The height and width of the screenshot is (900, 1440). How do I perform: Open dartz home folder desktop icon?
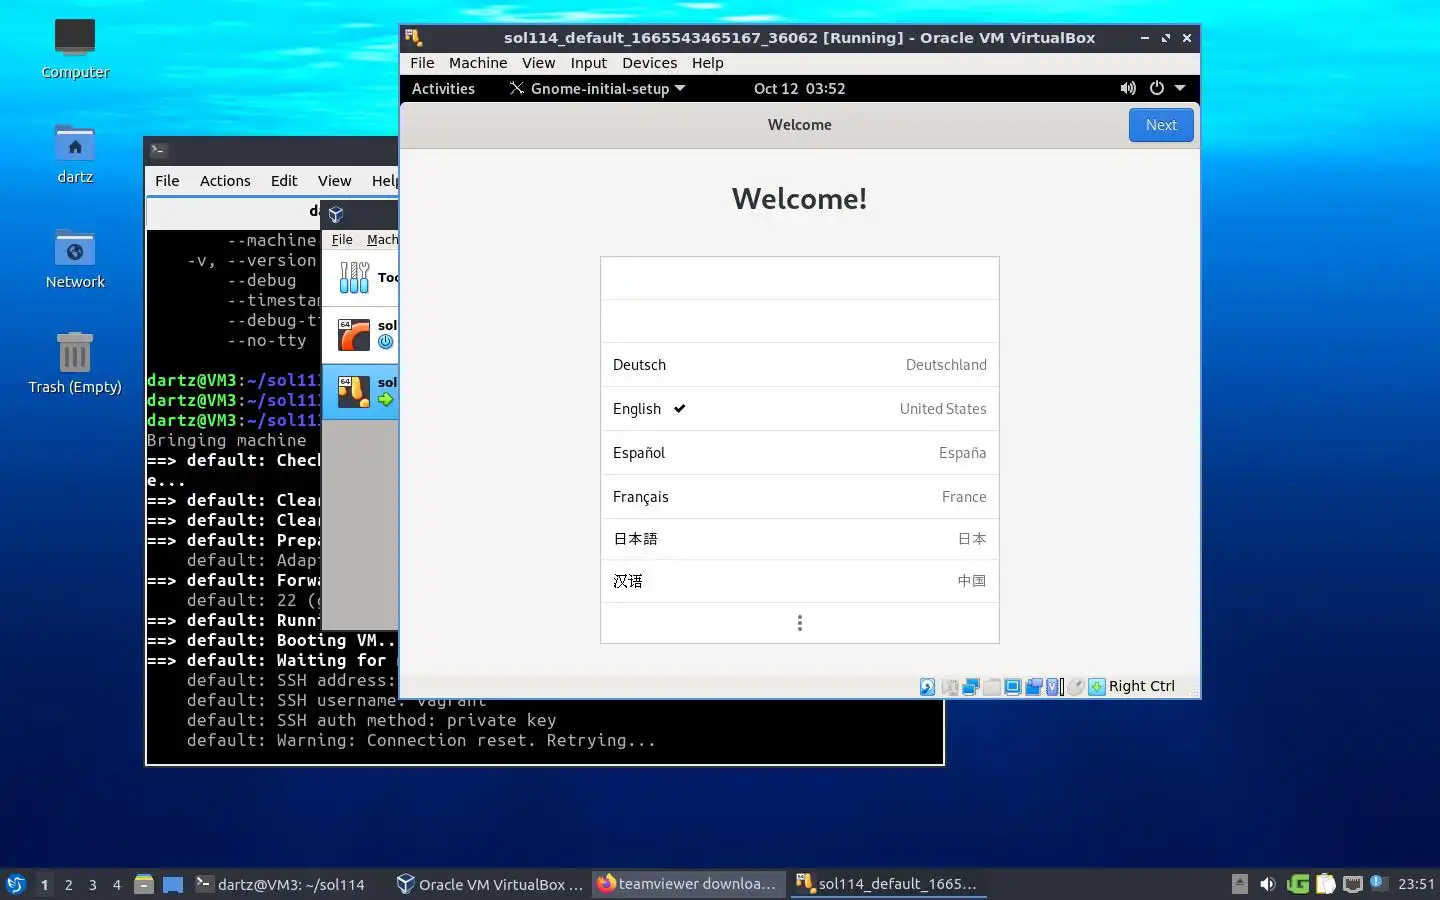click(75, 155)
